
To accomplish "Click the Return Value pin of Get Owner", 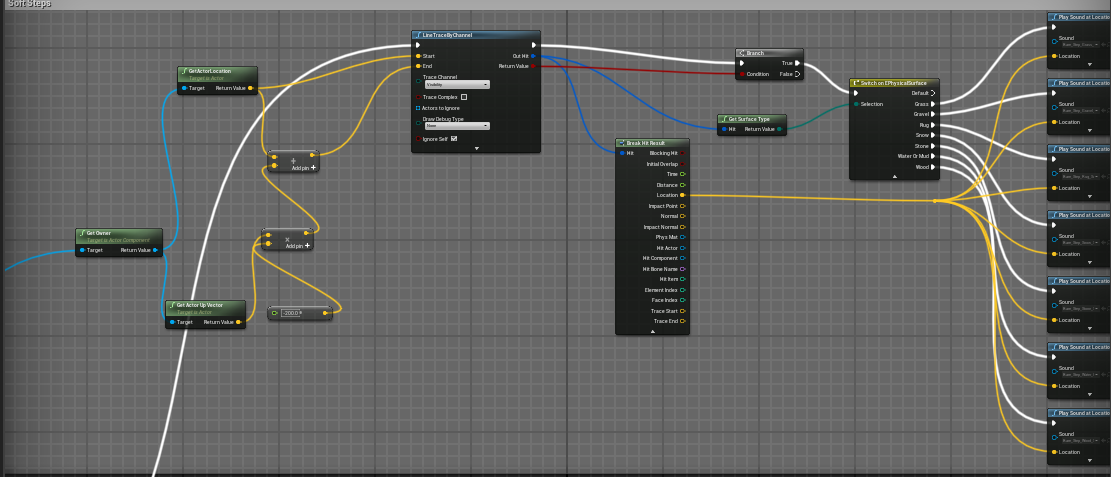I will (x=155, y=250).
